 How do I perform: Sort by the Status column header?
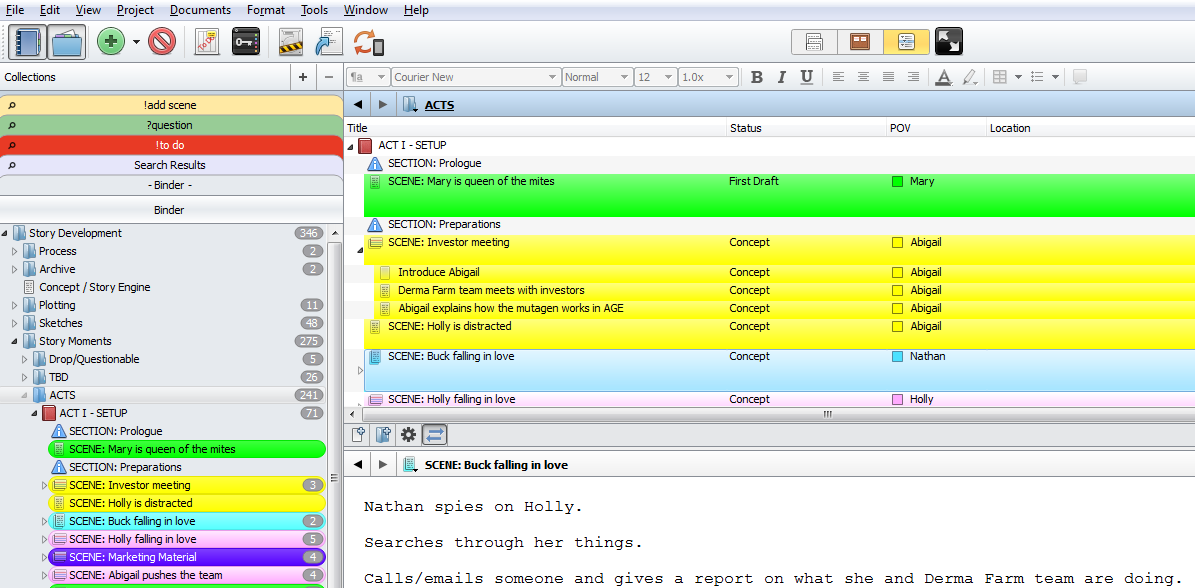806,129
